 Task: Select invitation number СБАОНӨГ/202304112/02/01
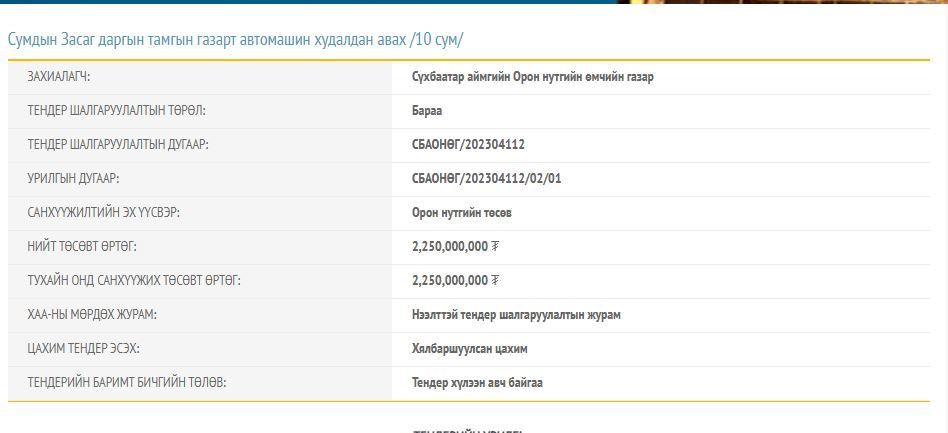point(486,179)
